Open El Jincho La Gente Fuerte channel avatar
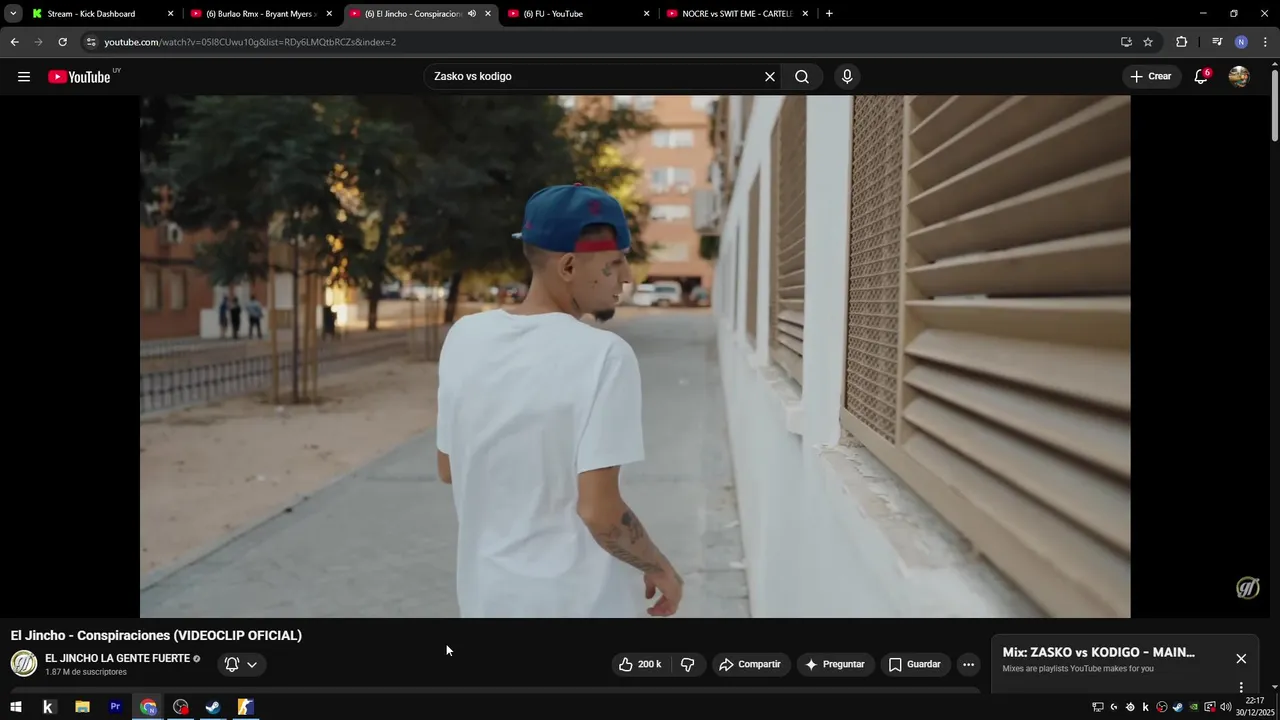This screenshot has height=720, width=1280. [24, 663]
